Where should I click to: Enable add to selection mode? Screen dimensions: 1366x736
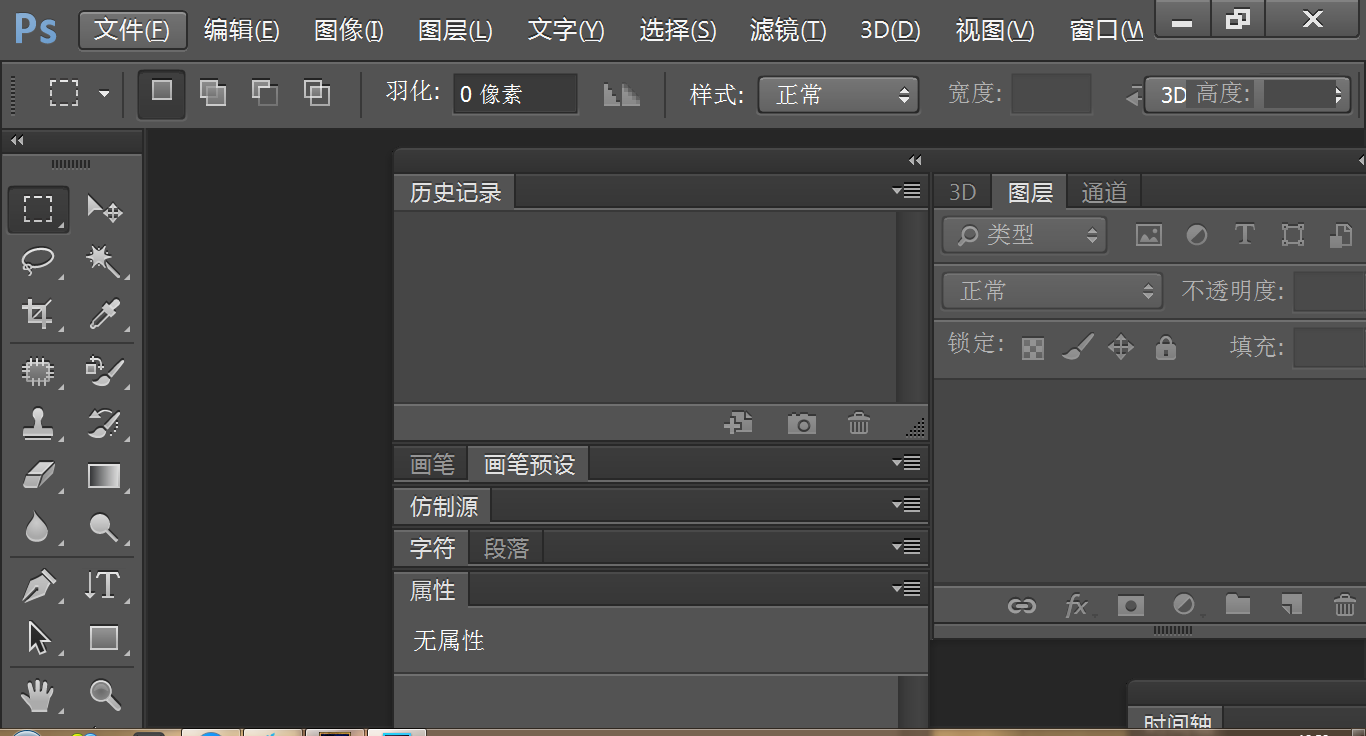click(212, 93)
